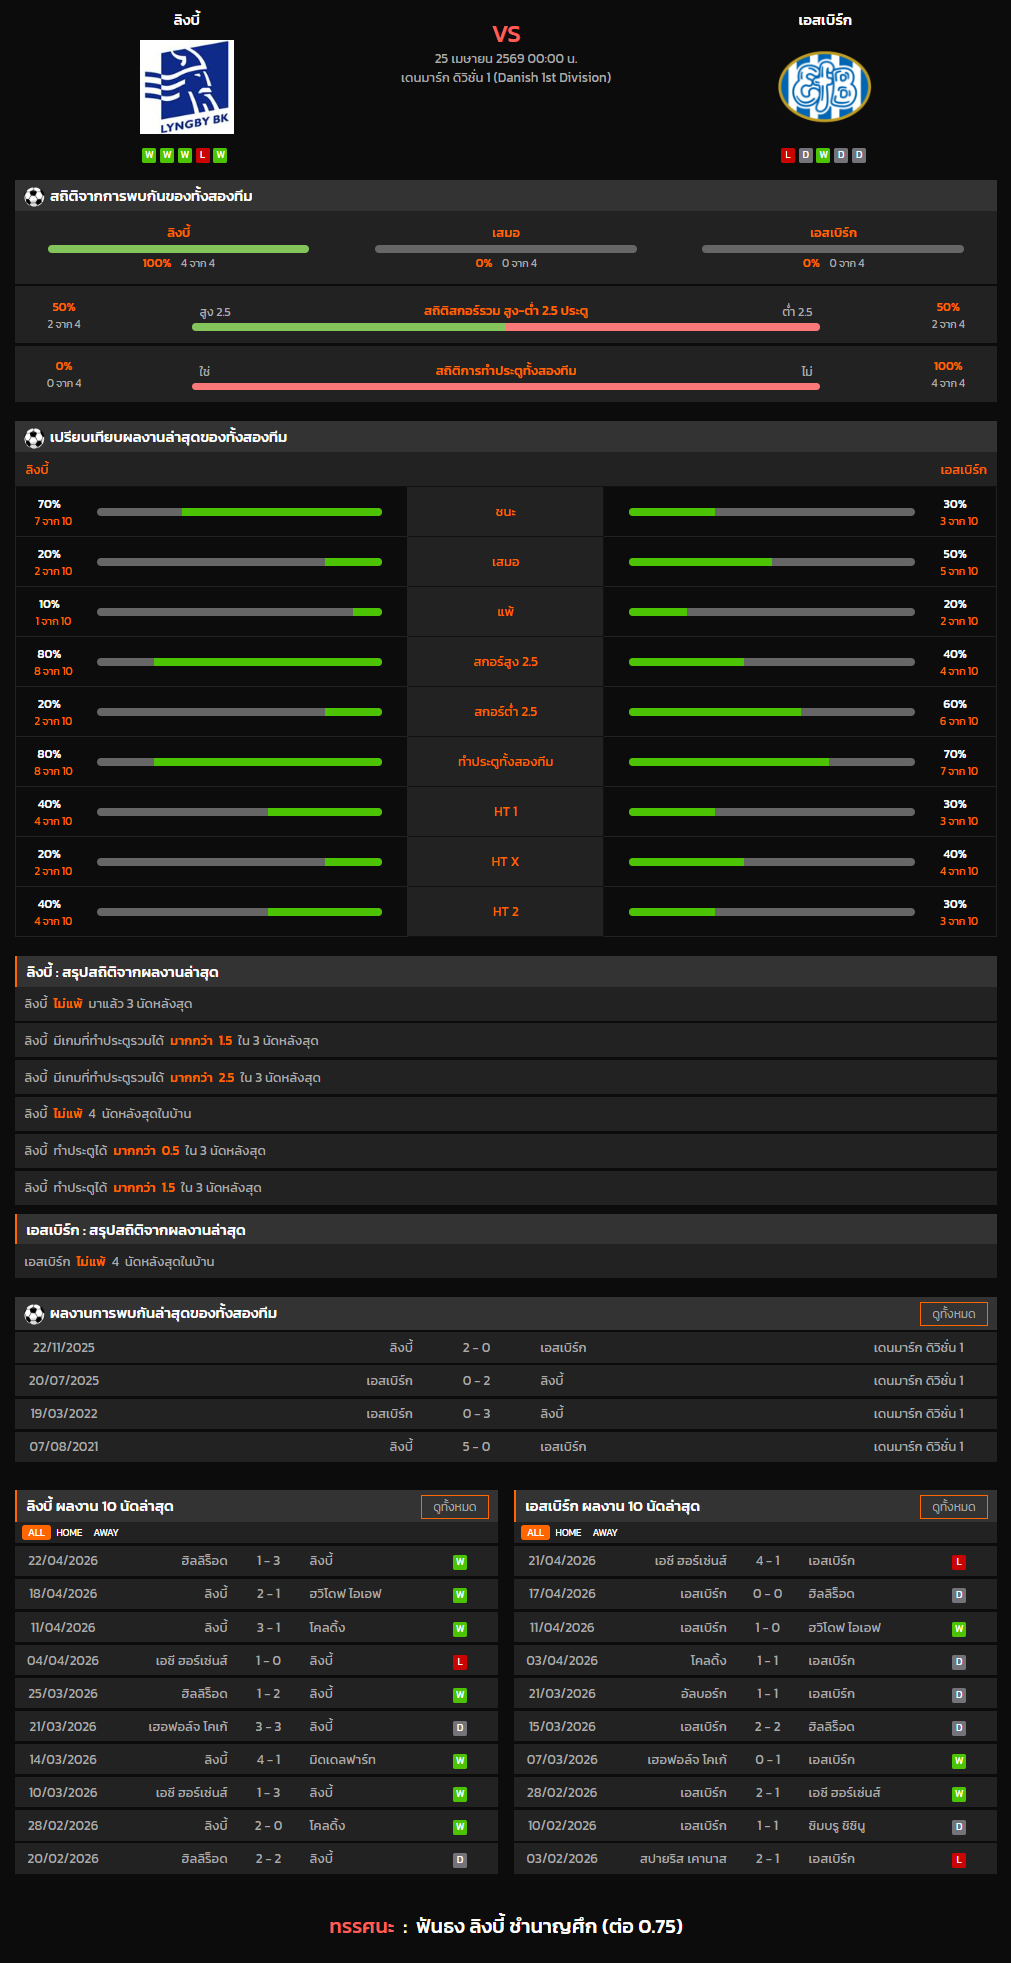Viewport: 1011px width, 1963px height.
Task: Click the red L badge in Lyngby's form row
Action: click(203, 155)
